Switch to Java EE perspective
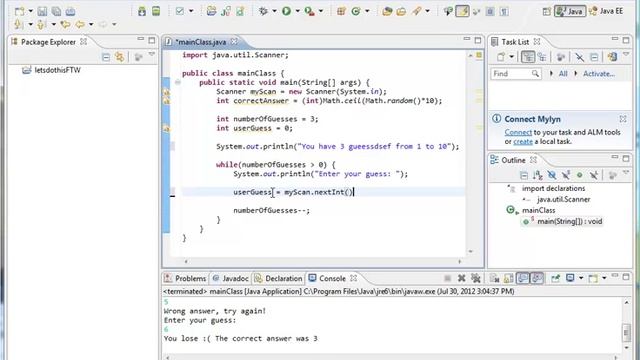Screen dimensions: 640x360 coord(607,11)
